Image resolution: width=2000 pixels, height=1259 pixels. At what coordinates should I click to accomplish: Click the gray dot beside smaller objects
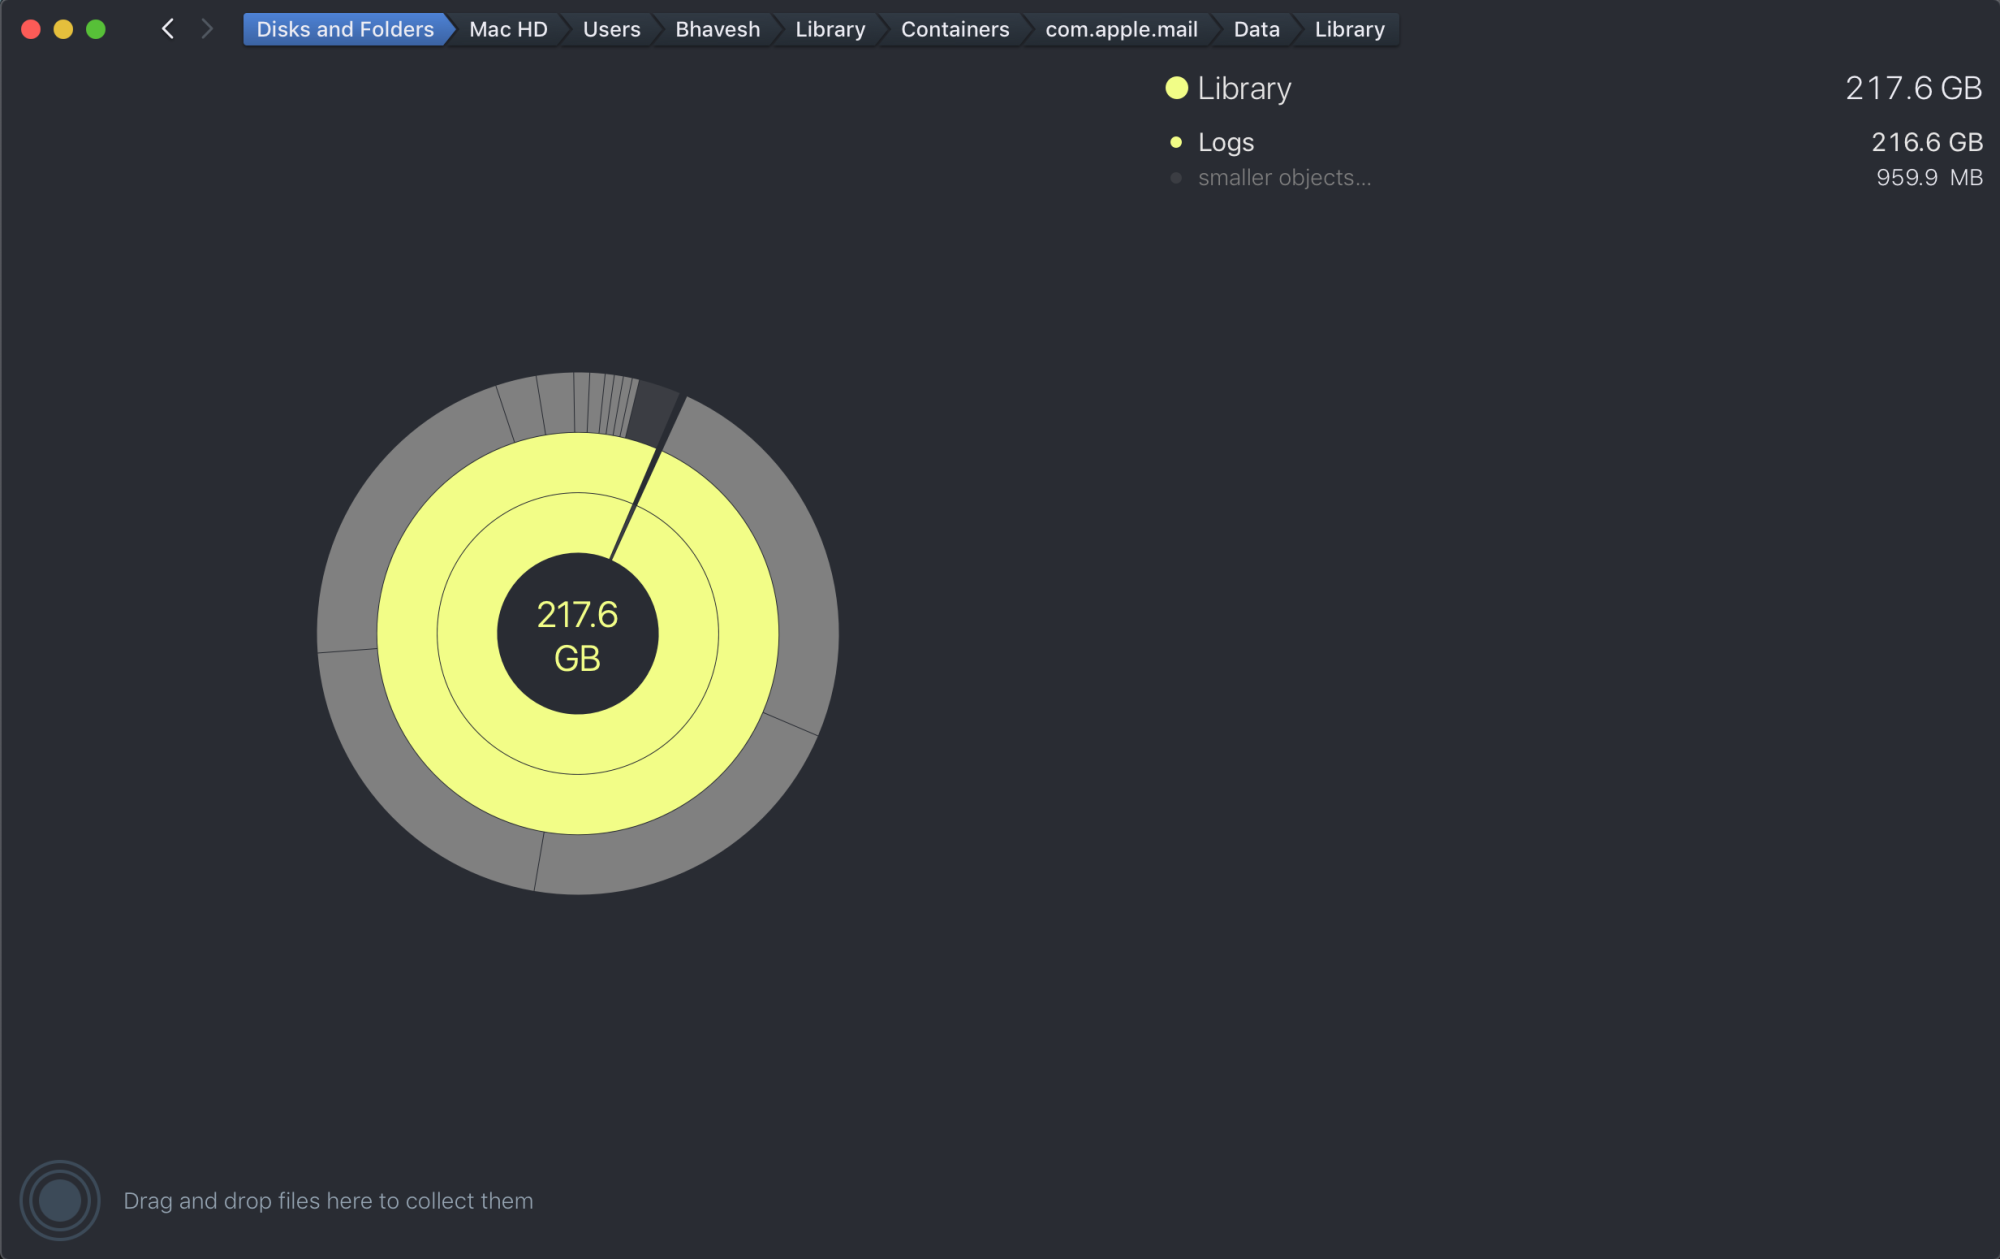pyautogui.click(x=1176, y=178)
